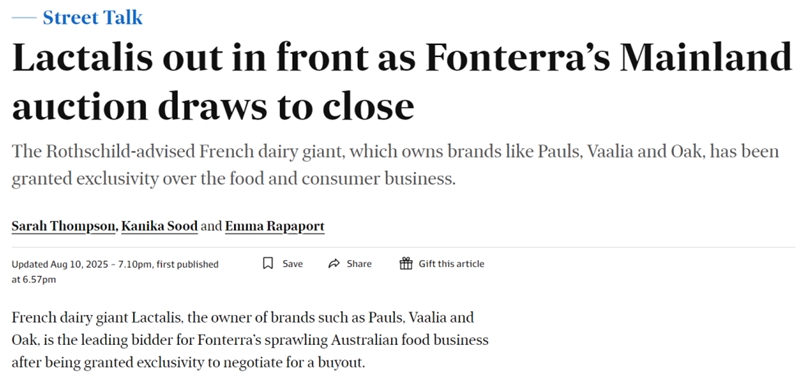Image resolution: width=799 pixels, height=387 pixels.
Task: Click the Share text label
Action: tap(359, 264)
